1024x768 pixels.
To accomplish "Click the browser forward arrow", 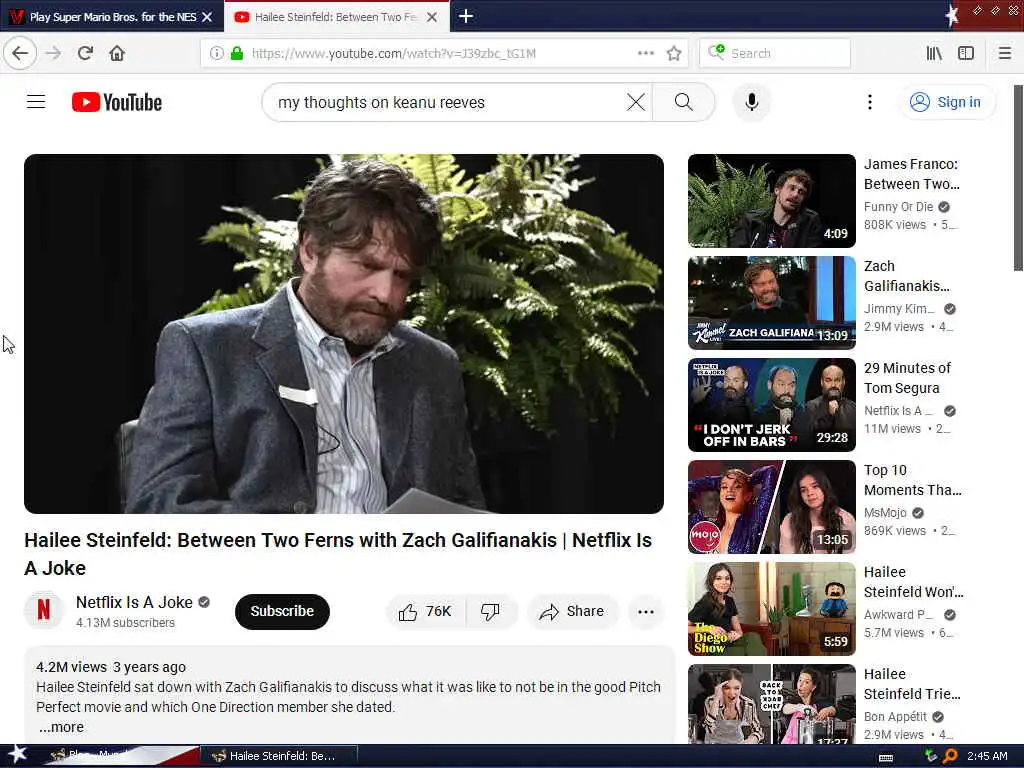I will tap(54, 53).
